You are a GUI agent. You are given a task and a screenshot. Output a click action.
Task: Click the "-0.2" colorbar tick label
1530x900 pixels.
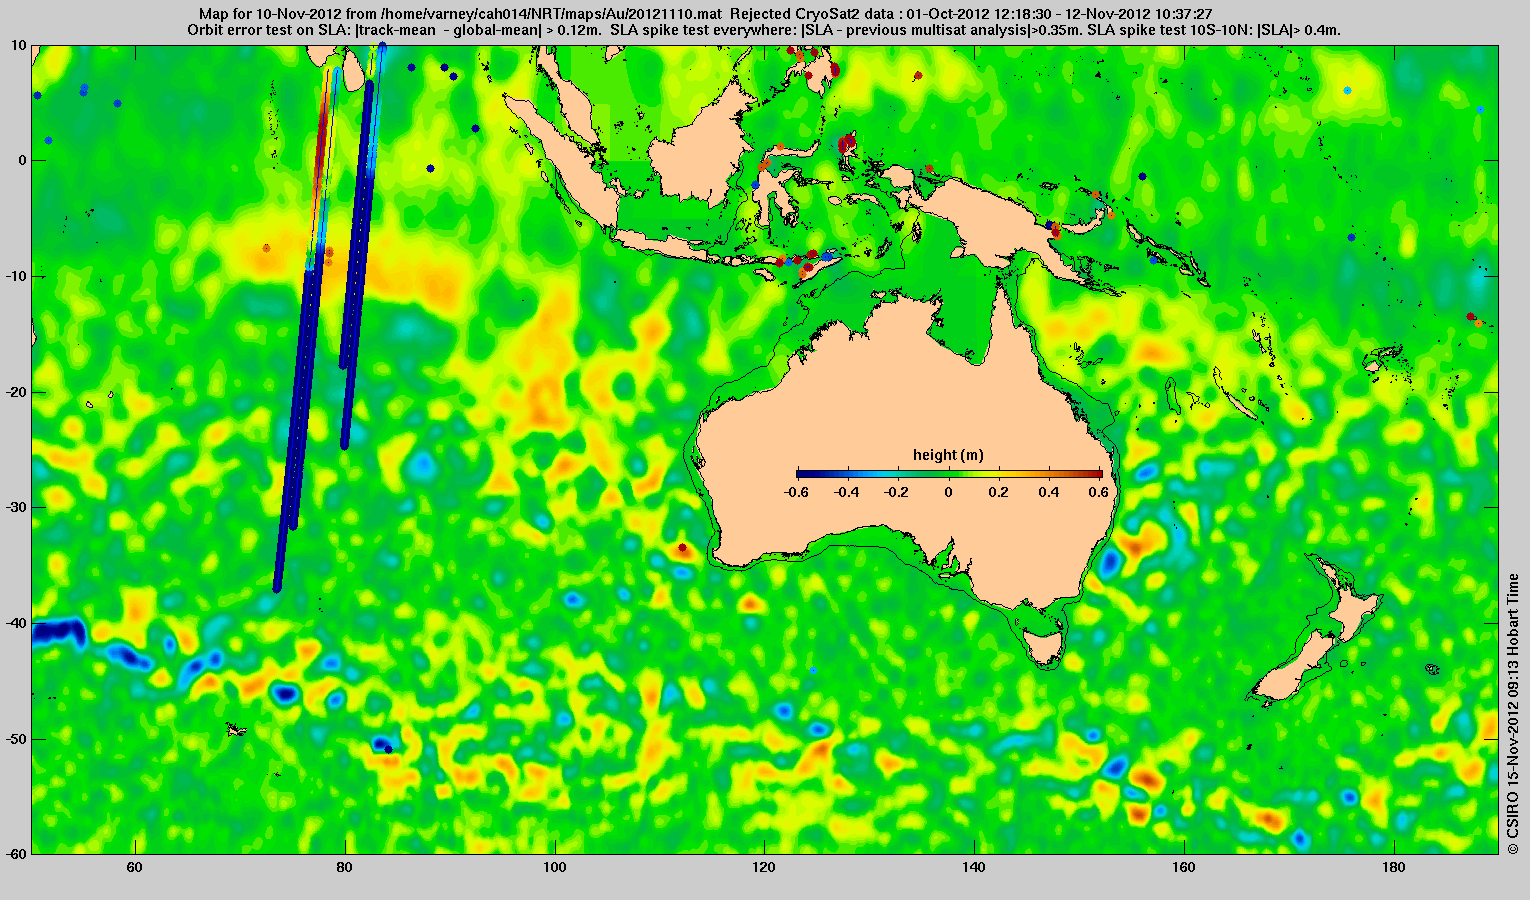coord(898,492)
